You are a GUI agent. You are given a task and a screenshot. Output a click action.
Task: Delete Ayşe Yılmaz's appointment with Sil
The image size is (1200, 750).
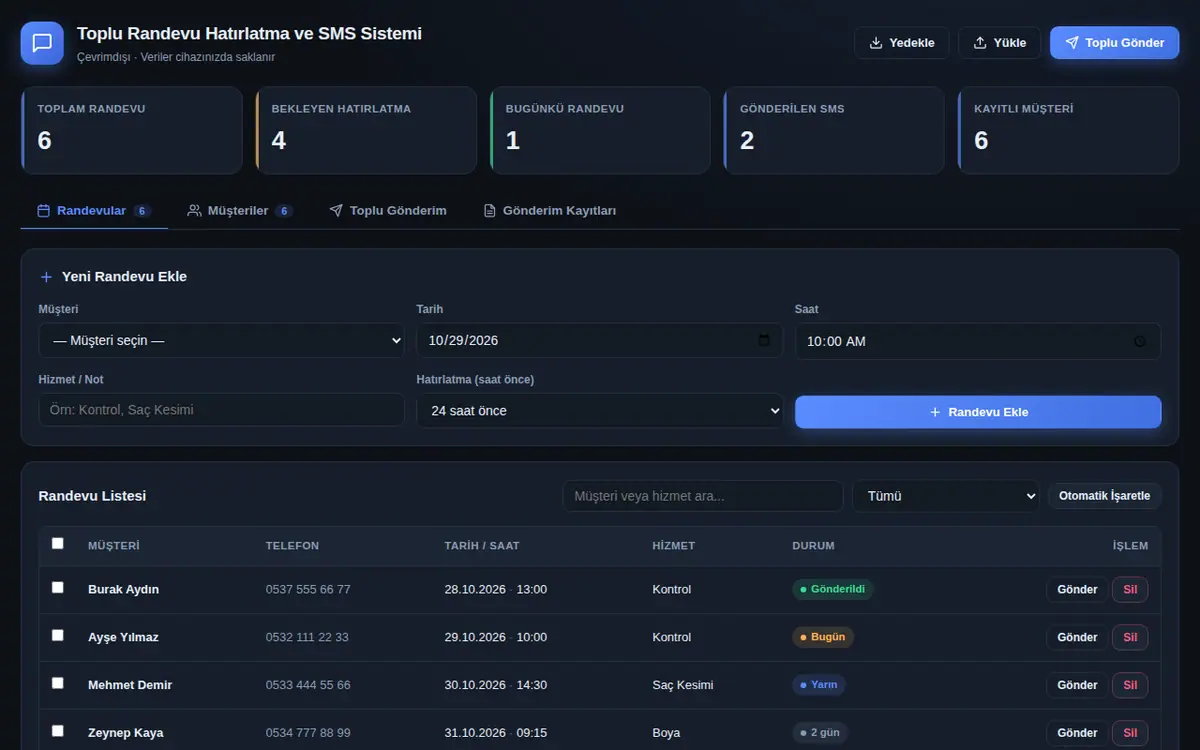click(x=1130, y=637)
